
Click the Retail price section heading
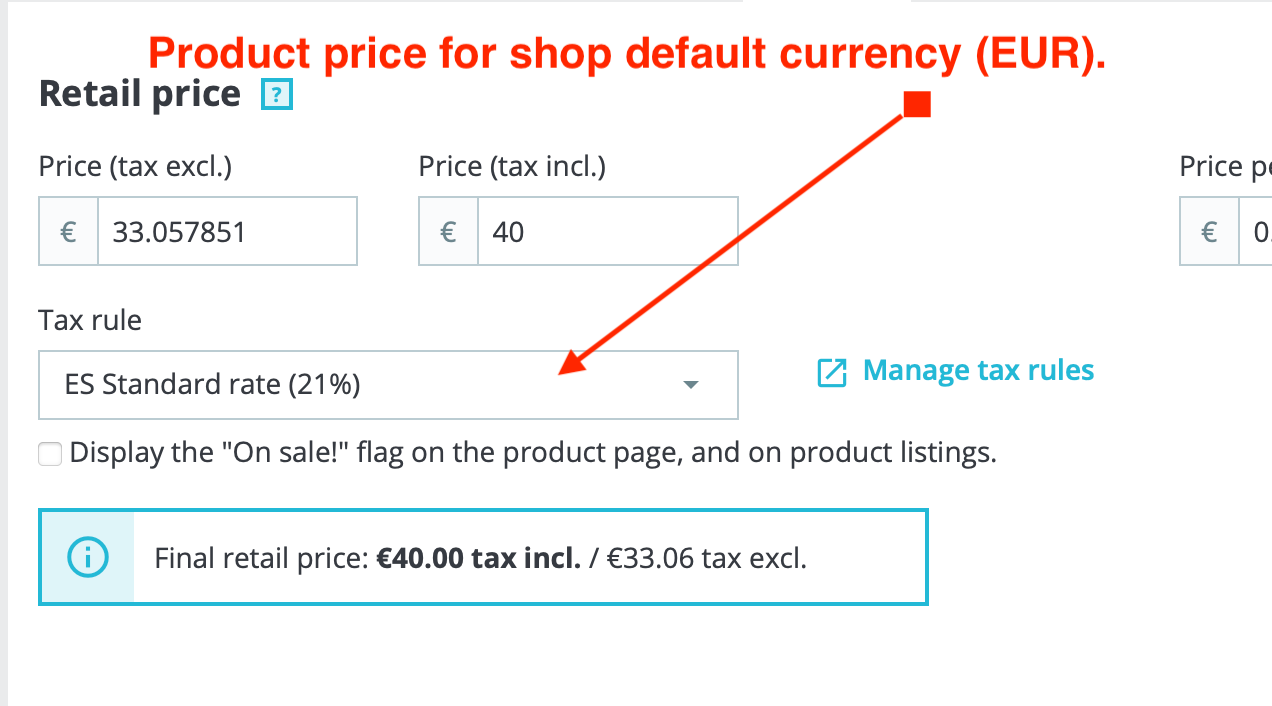pyautogui.click(x=139, y=94)
